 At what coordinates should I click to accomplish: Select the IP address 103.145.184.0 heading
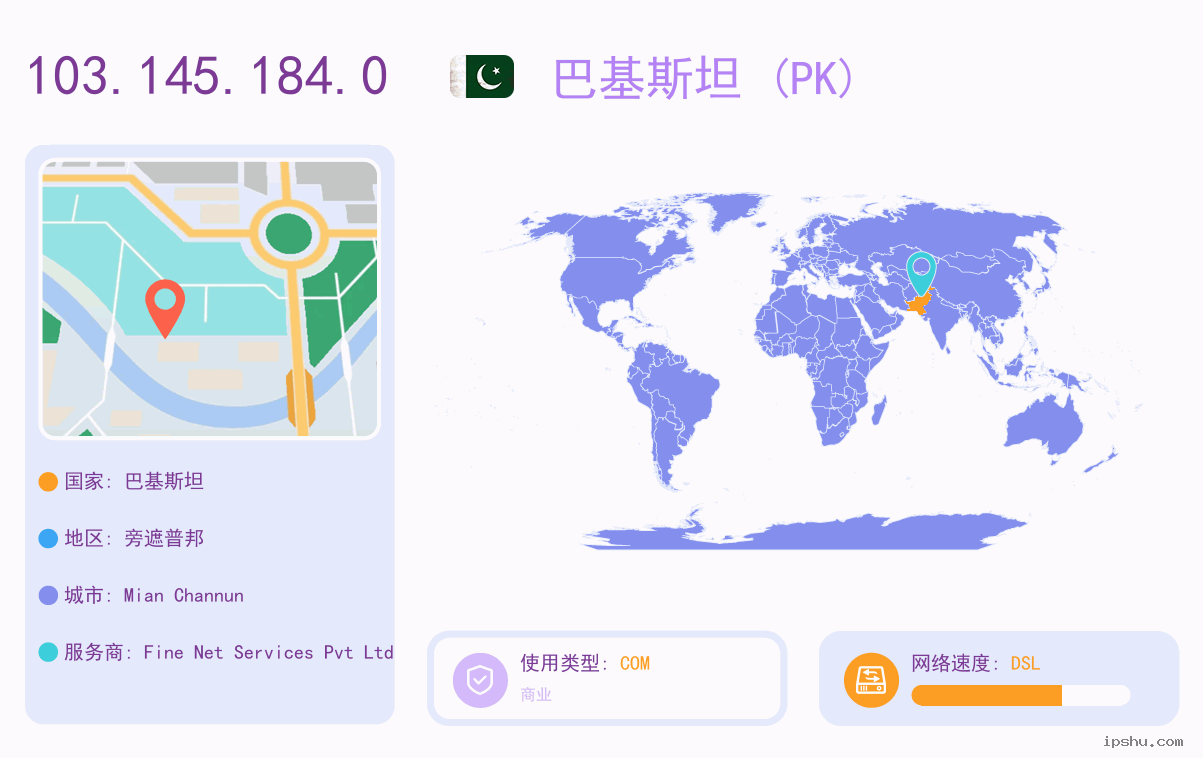tap(207, 76)
